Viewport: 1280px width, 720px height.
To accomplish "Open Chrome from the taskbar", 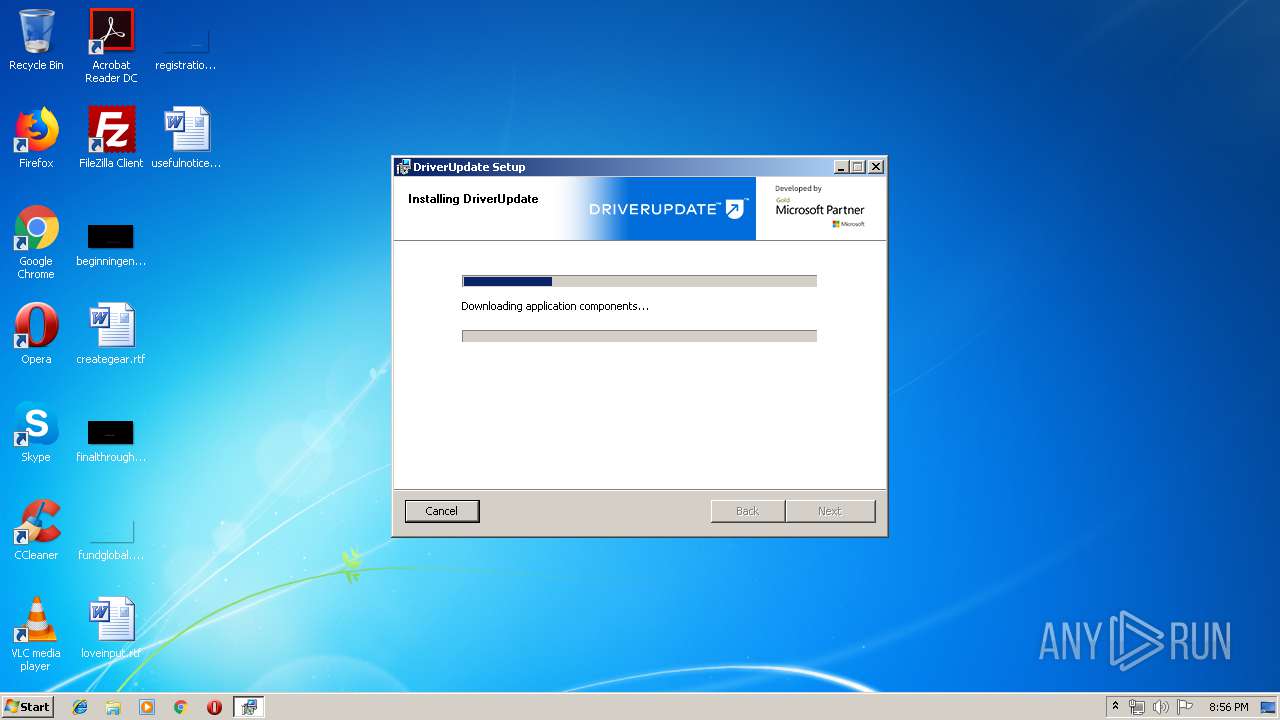I will [181, 707].
